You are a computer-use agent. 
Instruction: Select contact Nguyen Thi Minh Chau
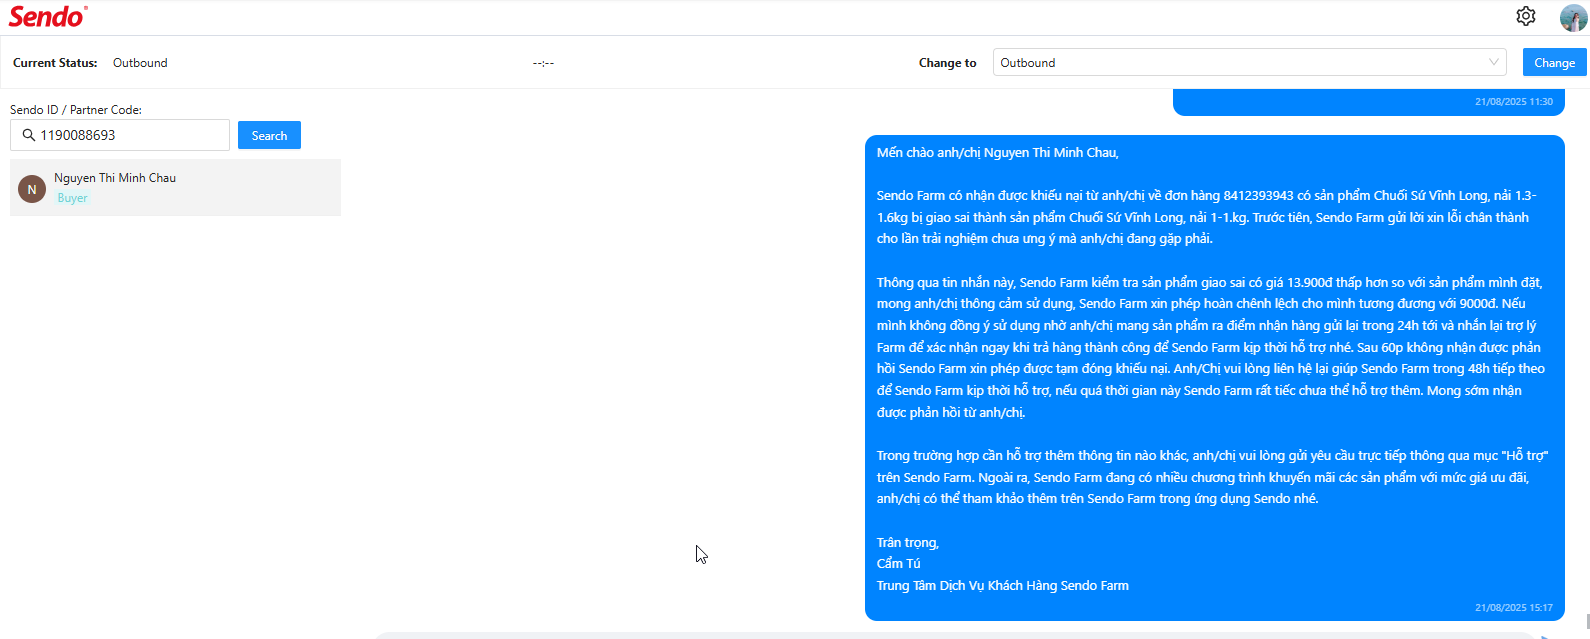coord(175,187)
